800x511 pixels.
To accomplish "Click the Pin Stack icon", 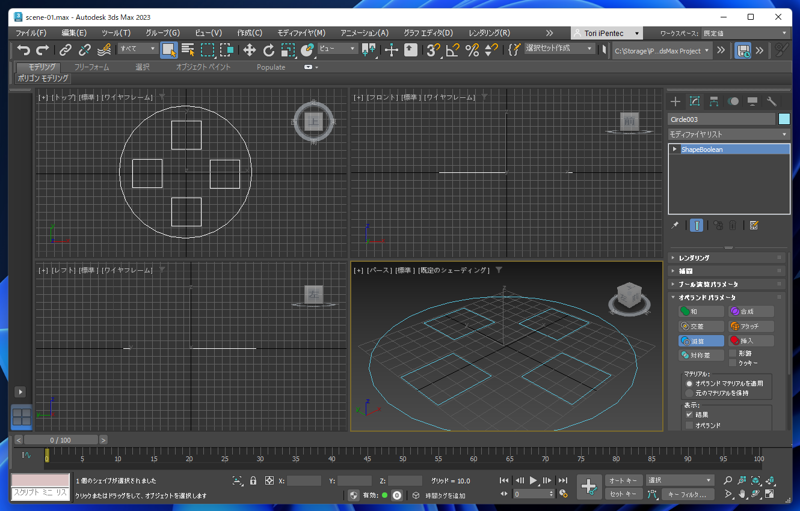I will pyautogui.click(x=674, y=225).
